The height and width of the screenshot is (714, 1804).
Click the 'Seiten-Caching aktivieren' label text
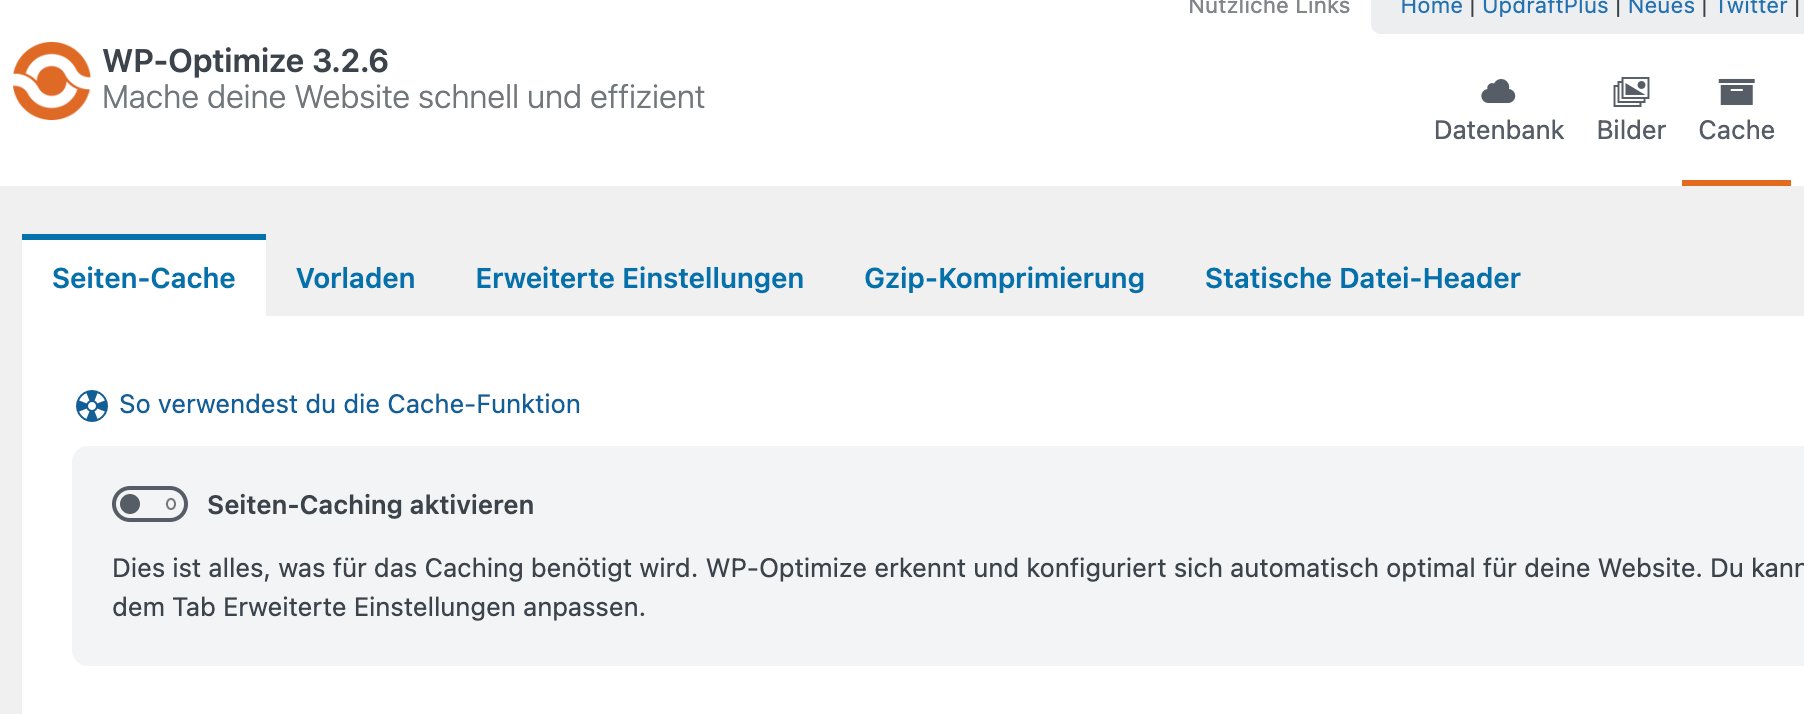[370, 505]
